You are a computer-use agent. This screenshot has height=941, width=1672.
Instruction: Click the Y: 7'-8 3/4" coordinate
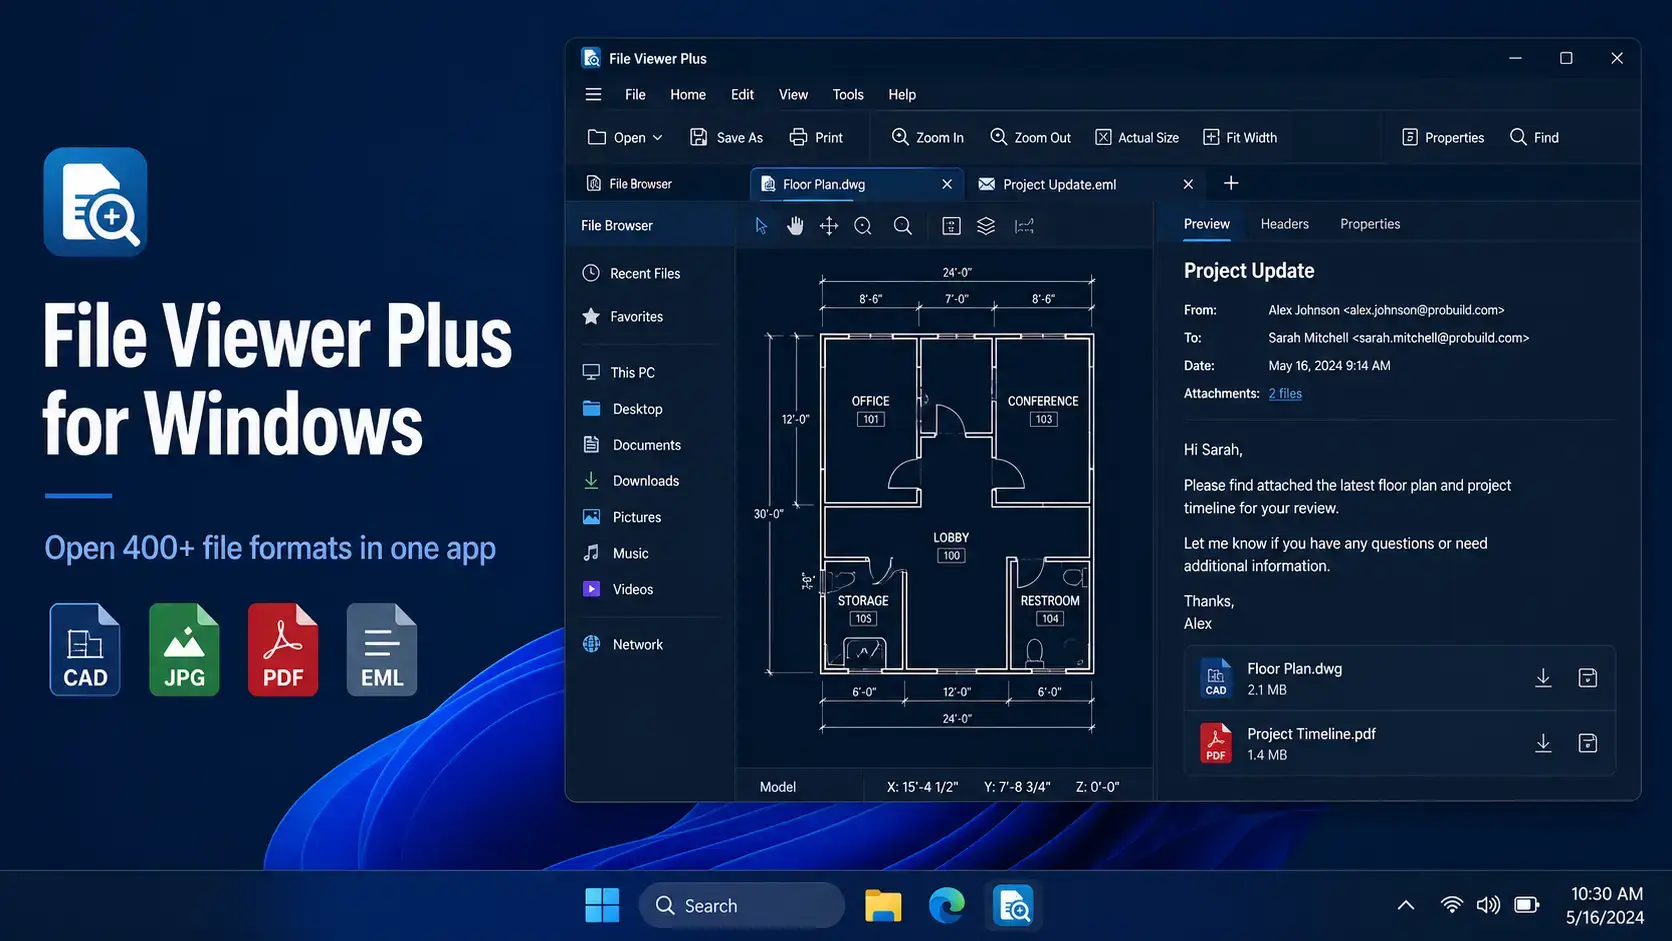(1017, 787)
